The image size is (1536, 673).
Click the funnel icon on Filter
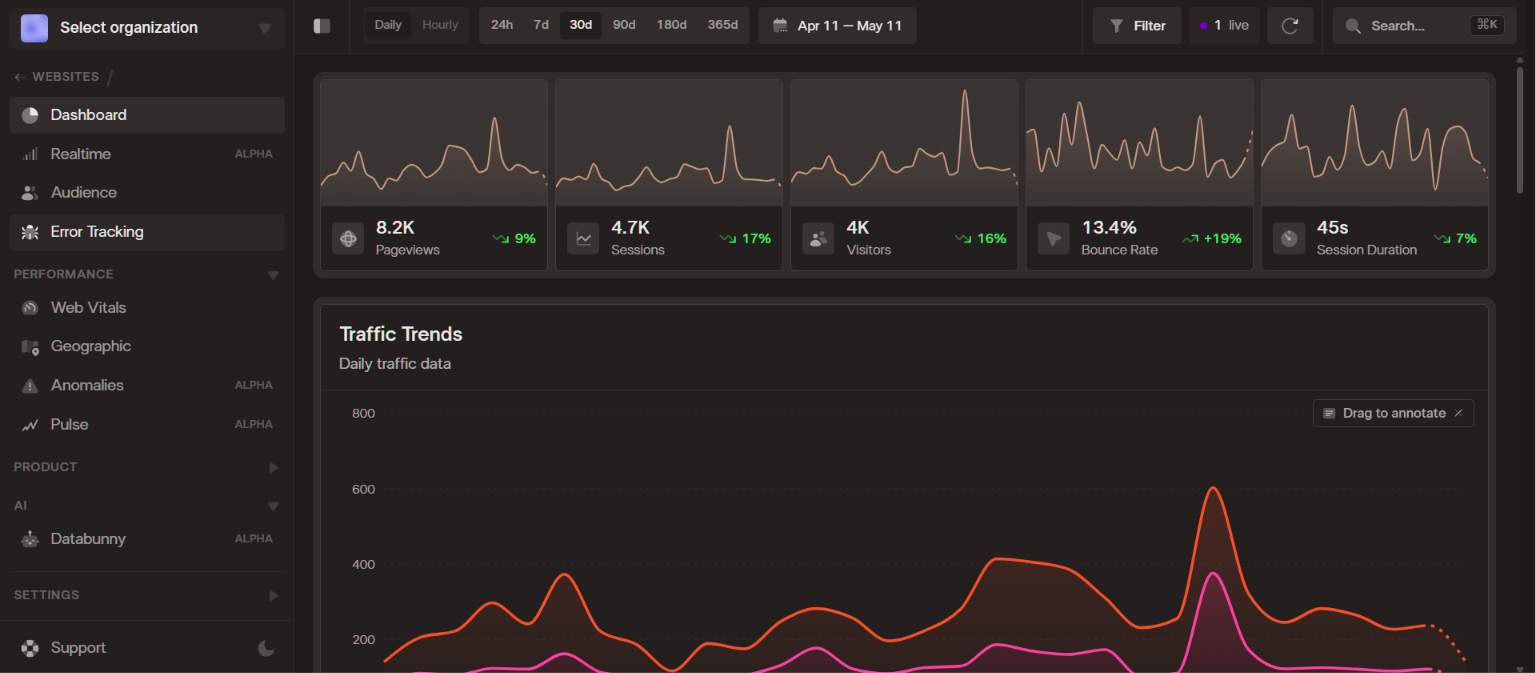pos(1117,26)
